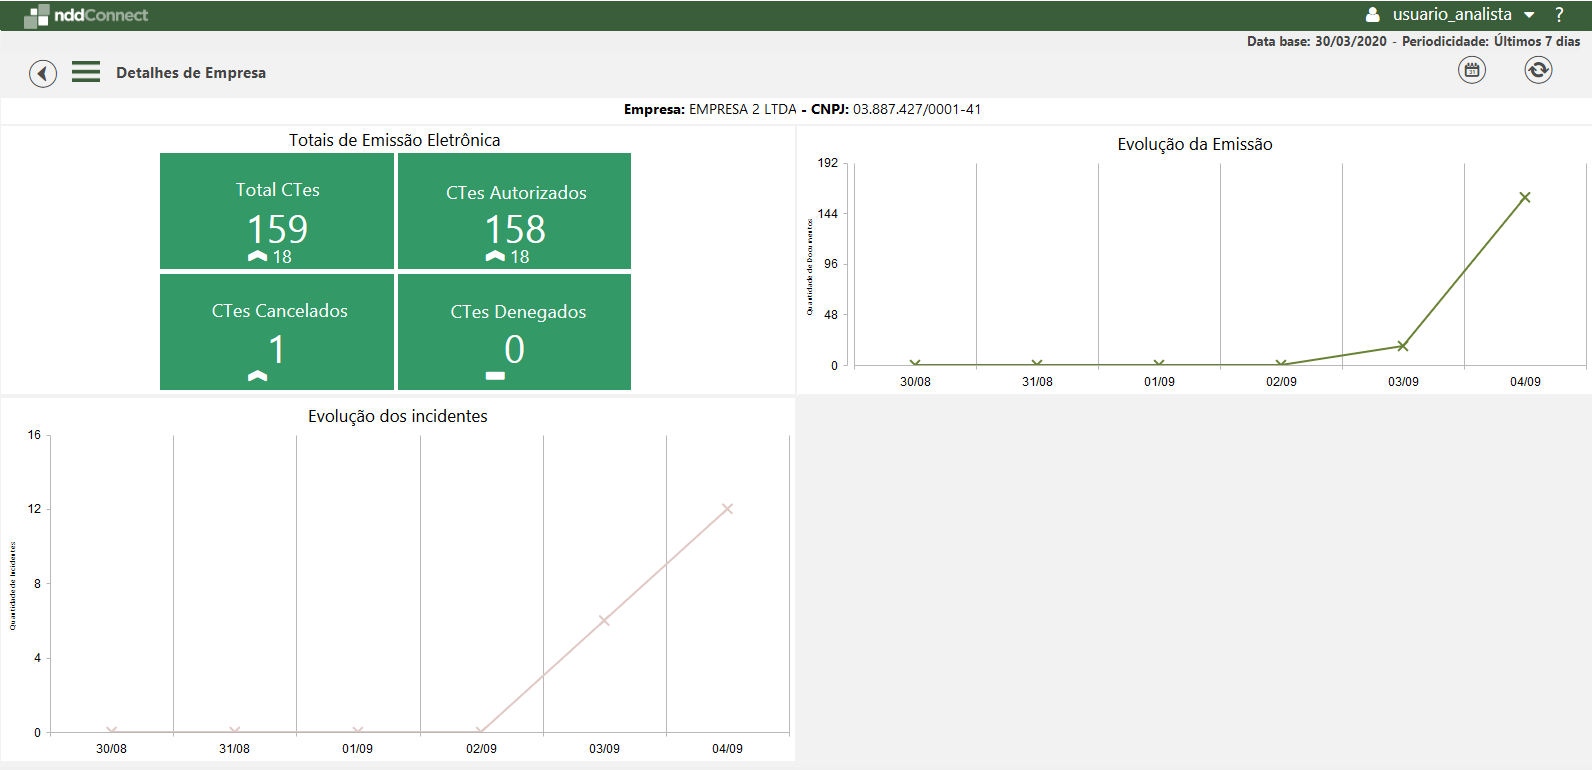The height and width of the screenshot is (770, 1592).
Task: Click the refresh data icon
Action: (1537, 70)
